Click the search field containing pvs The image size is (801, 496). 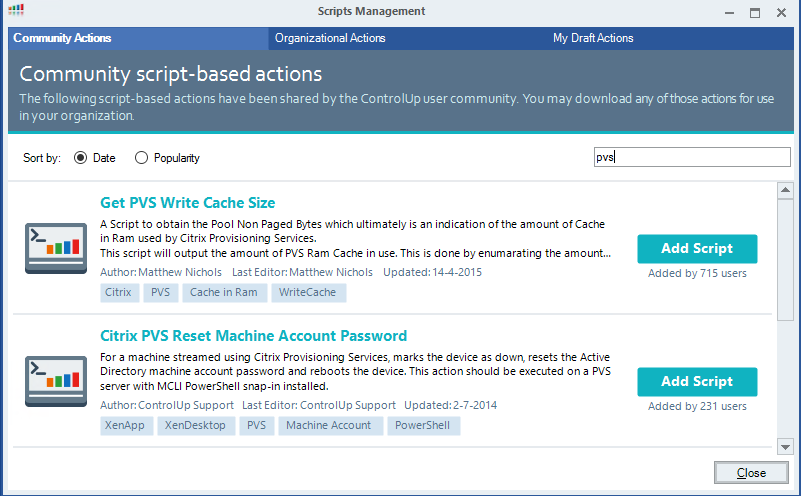[692, 157]
